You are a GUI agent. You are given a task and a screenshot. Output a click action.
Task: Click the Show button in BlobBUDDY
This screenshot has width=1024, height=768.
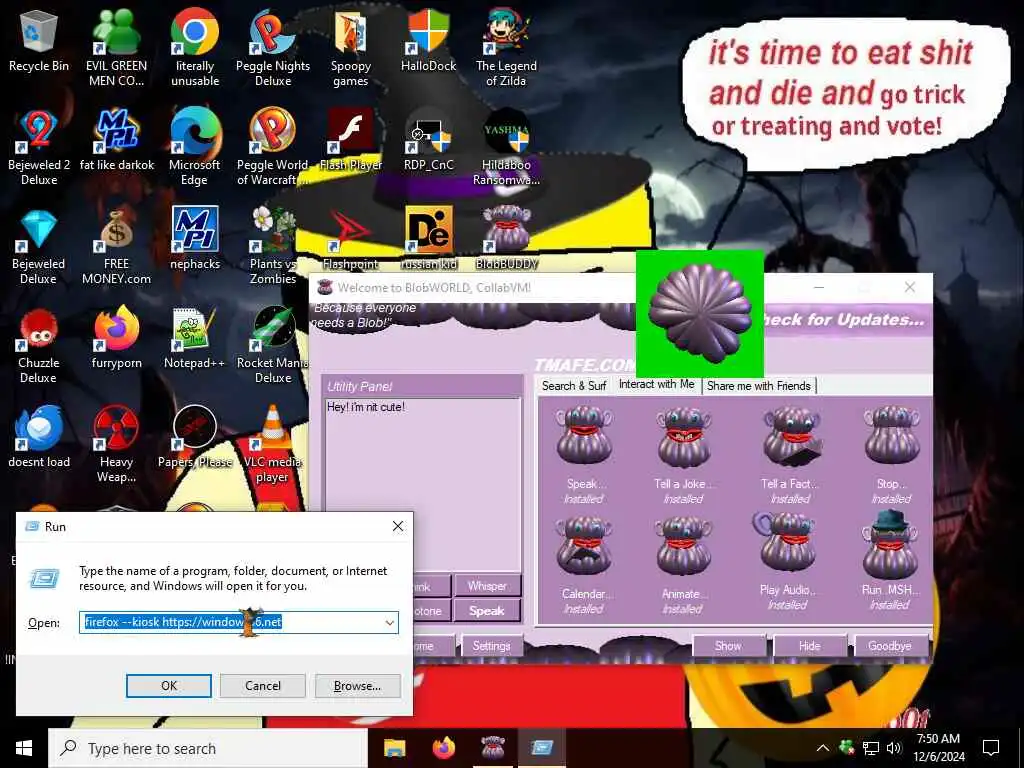pos(728,646)
